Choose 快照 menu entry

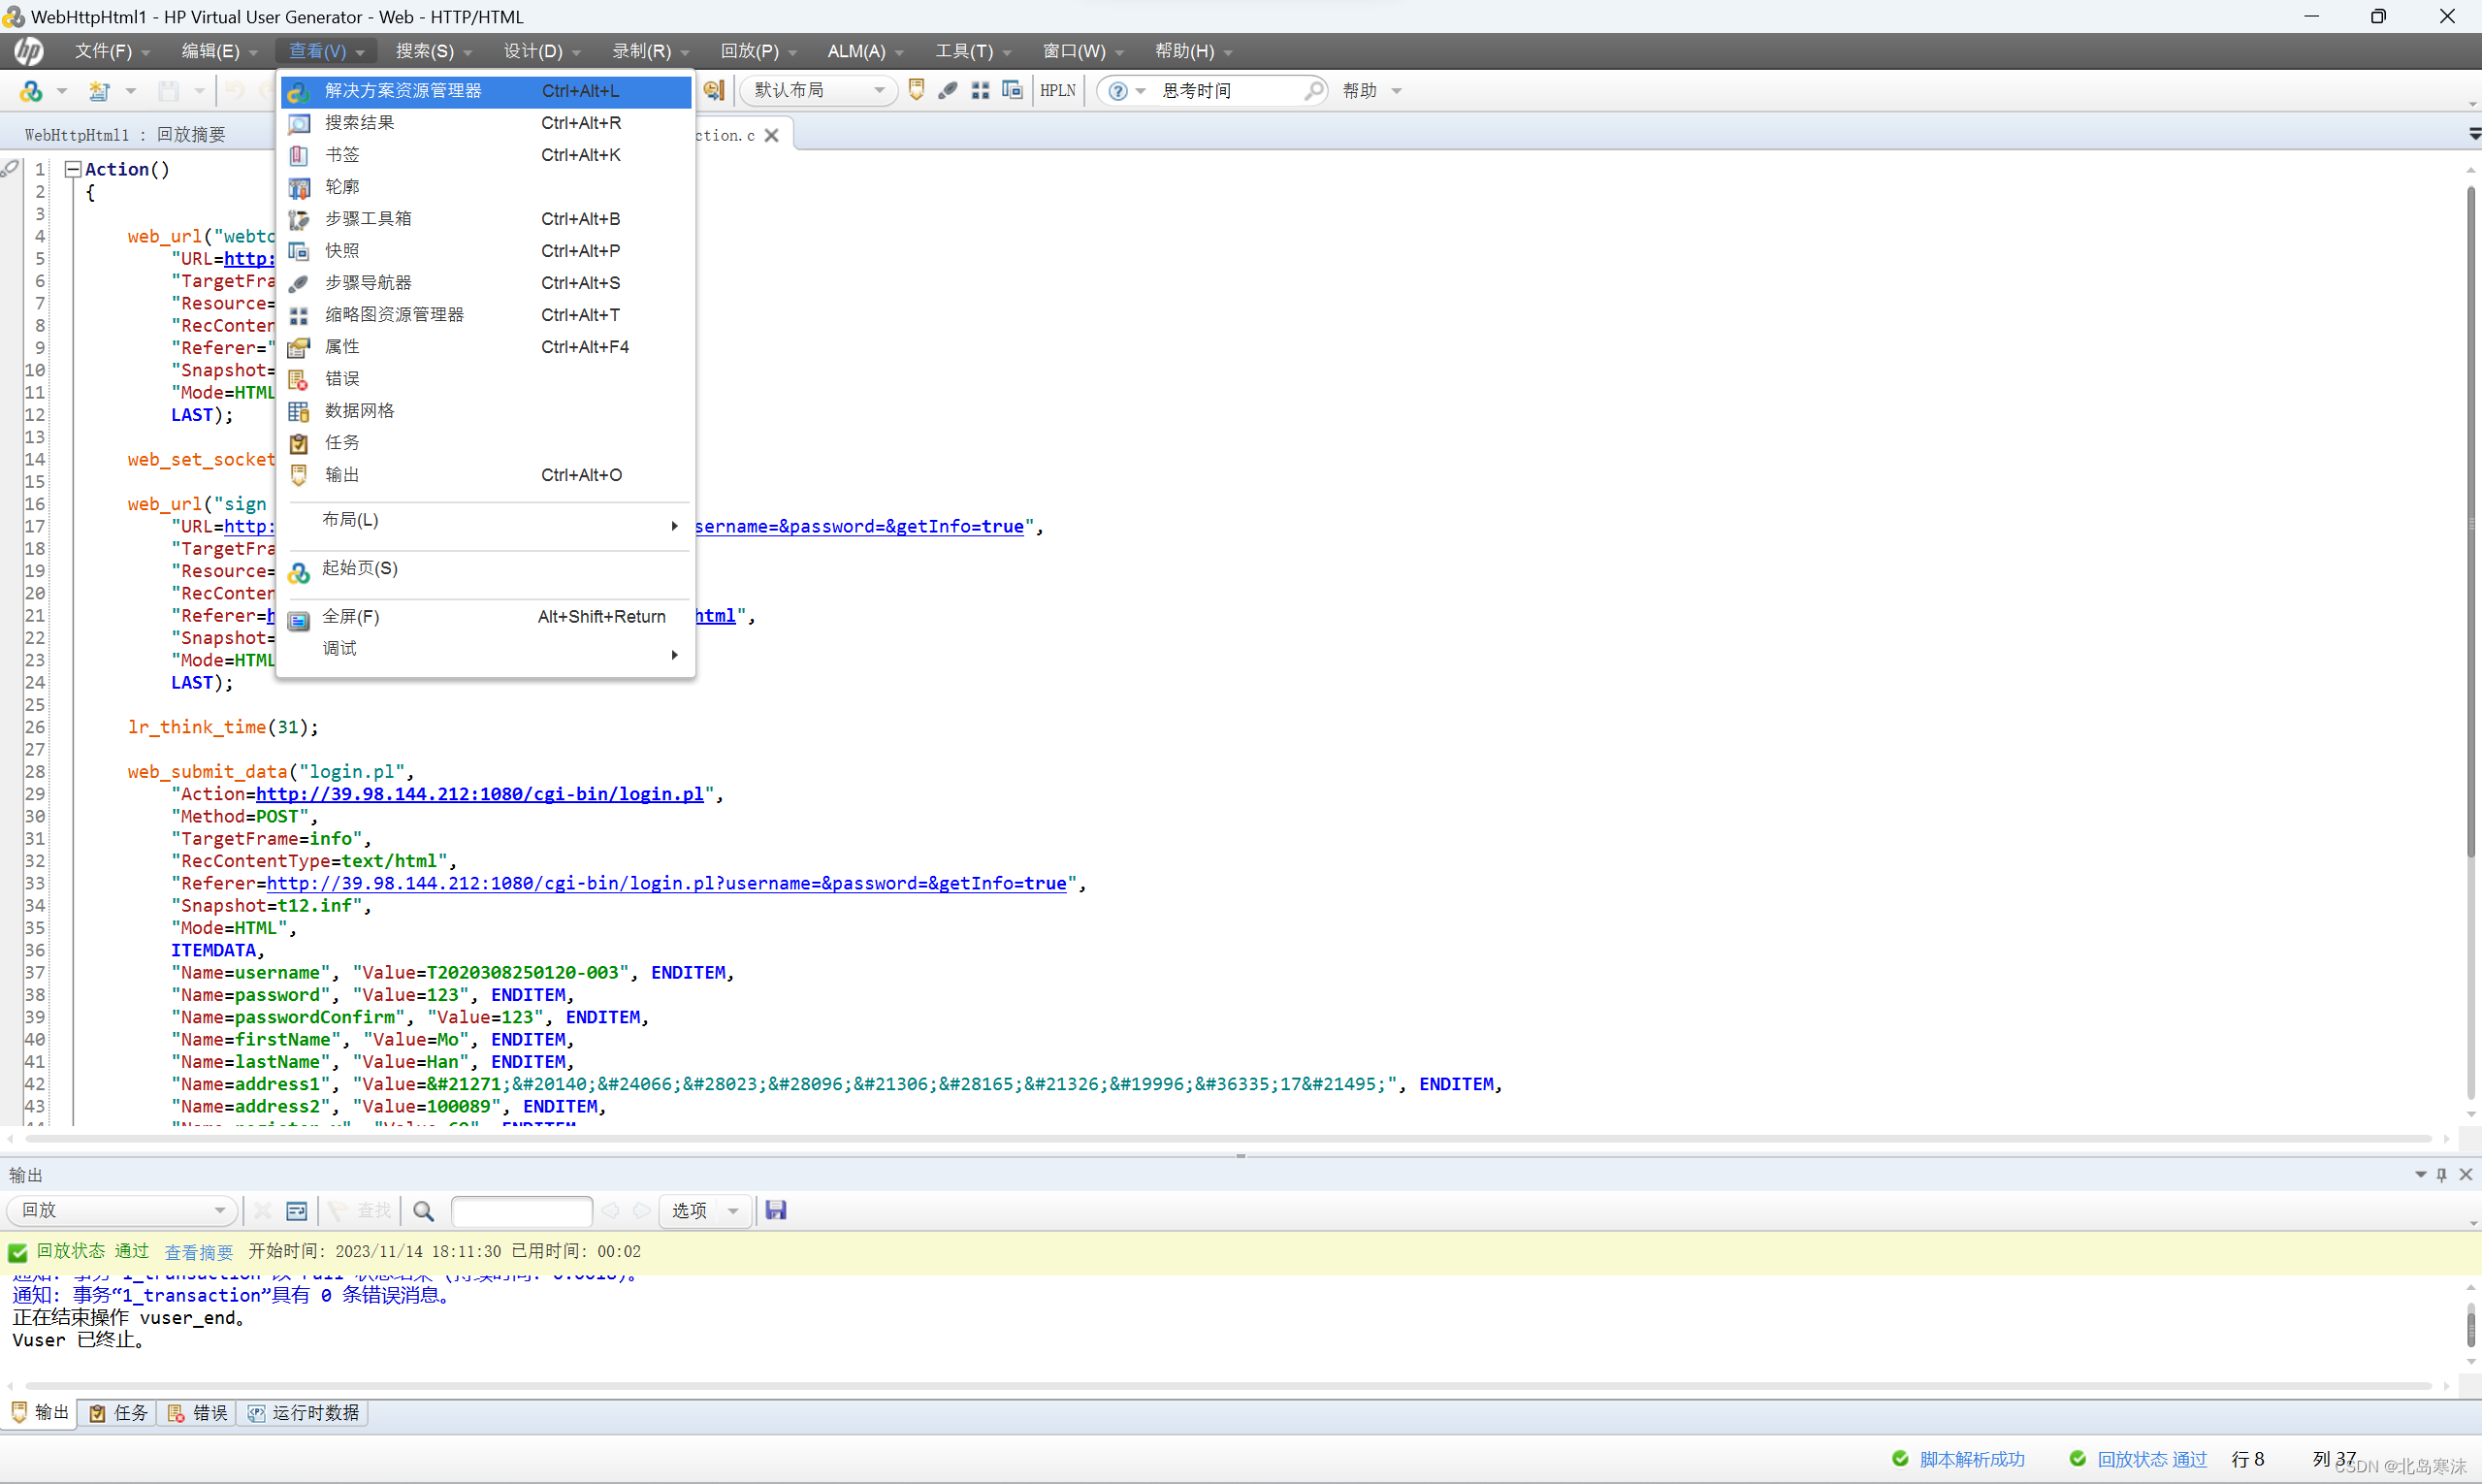coord(342,251)
